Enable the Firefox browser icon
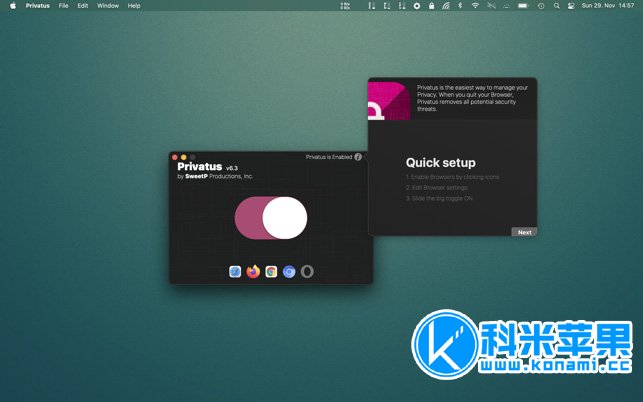The width and height of the screenshot is (643, 402). tap(253, 272)
